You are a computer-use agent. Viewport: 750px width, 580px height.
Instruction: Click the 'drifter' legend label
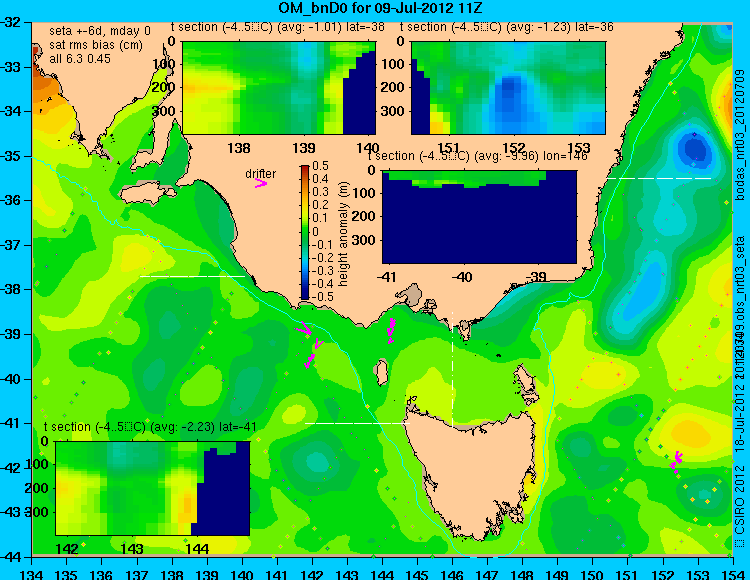261,174
